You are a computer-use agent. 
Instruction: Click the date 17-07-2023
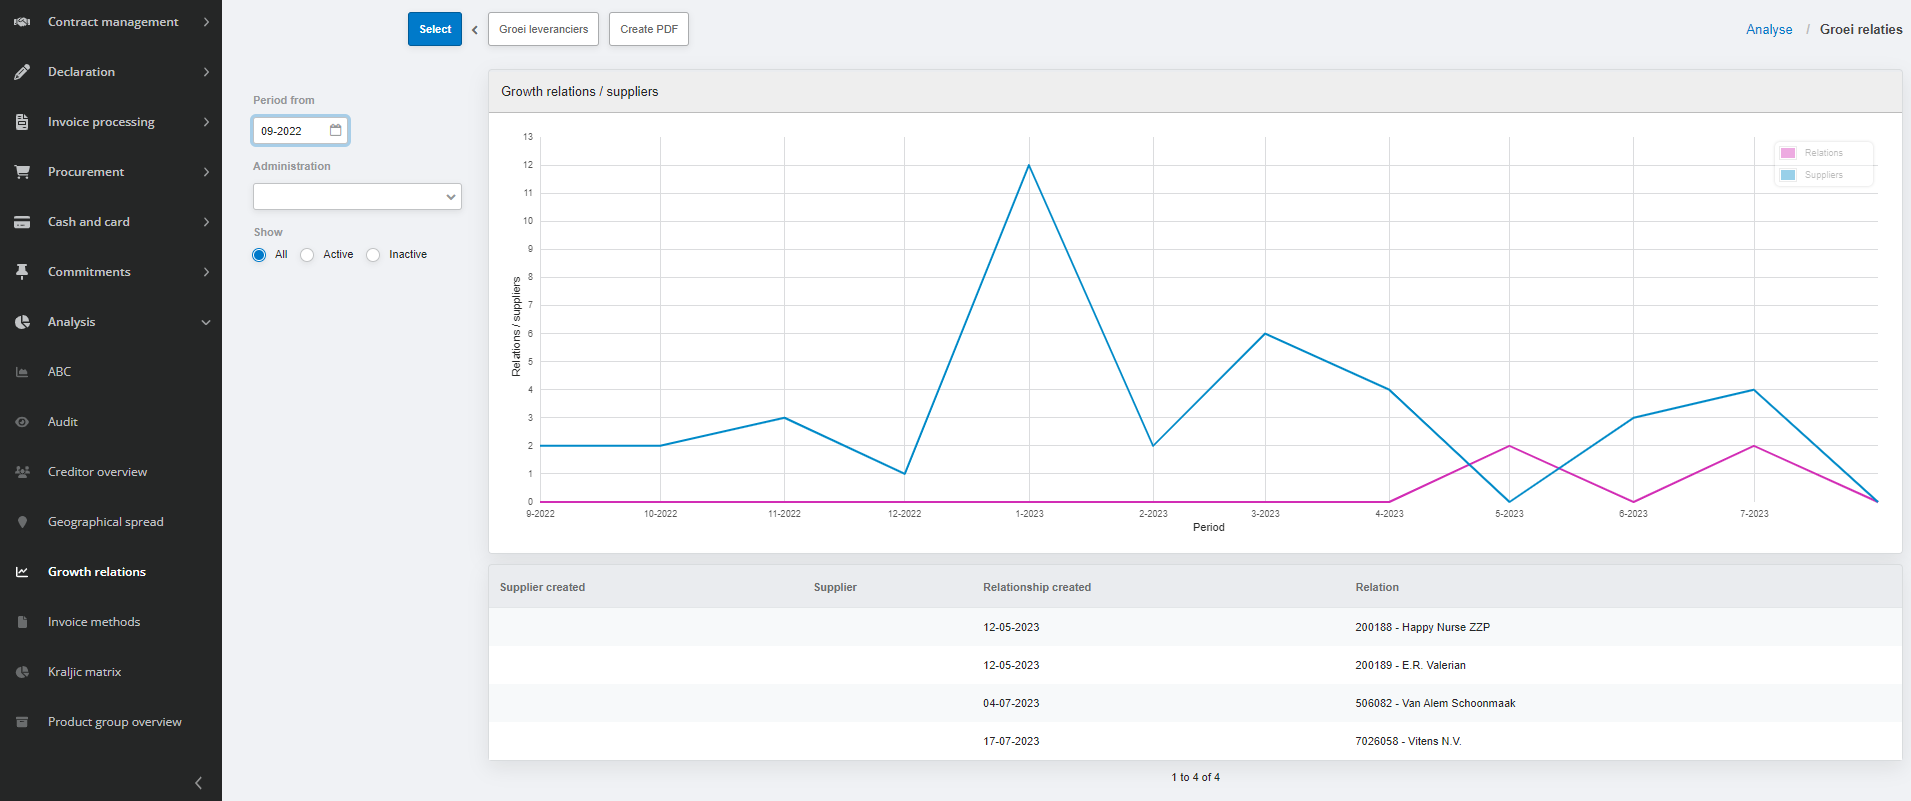click(x=1011, y=741)
